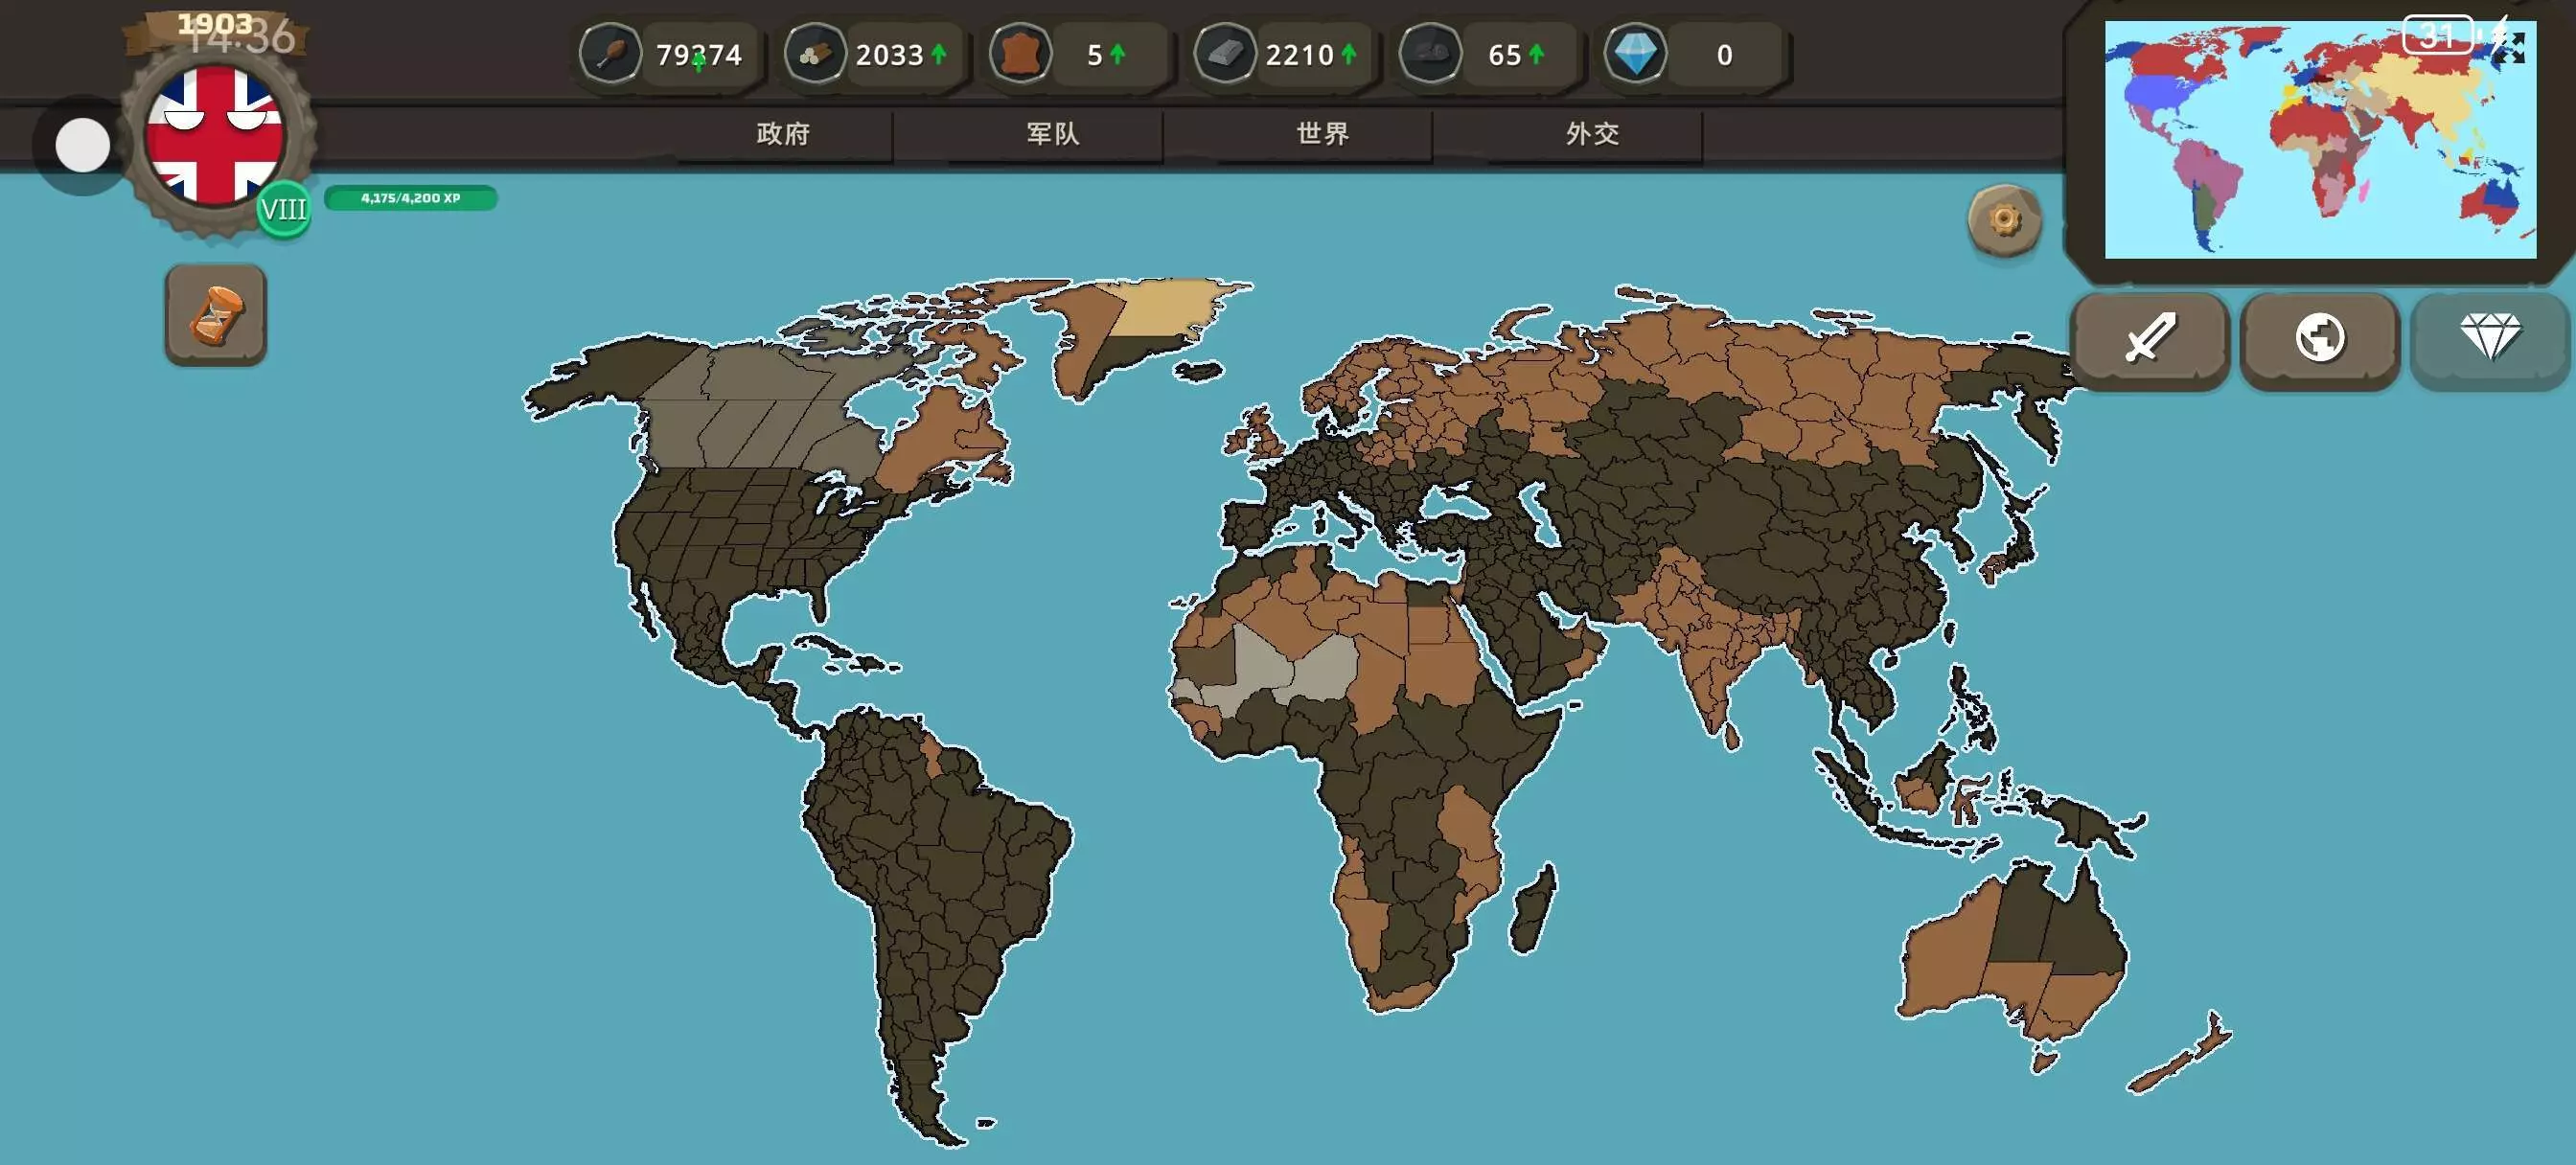Open the 政府 government tab
Screen dimensions: 2576x1165
783,134
